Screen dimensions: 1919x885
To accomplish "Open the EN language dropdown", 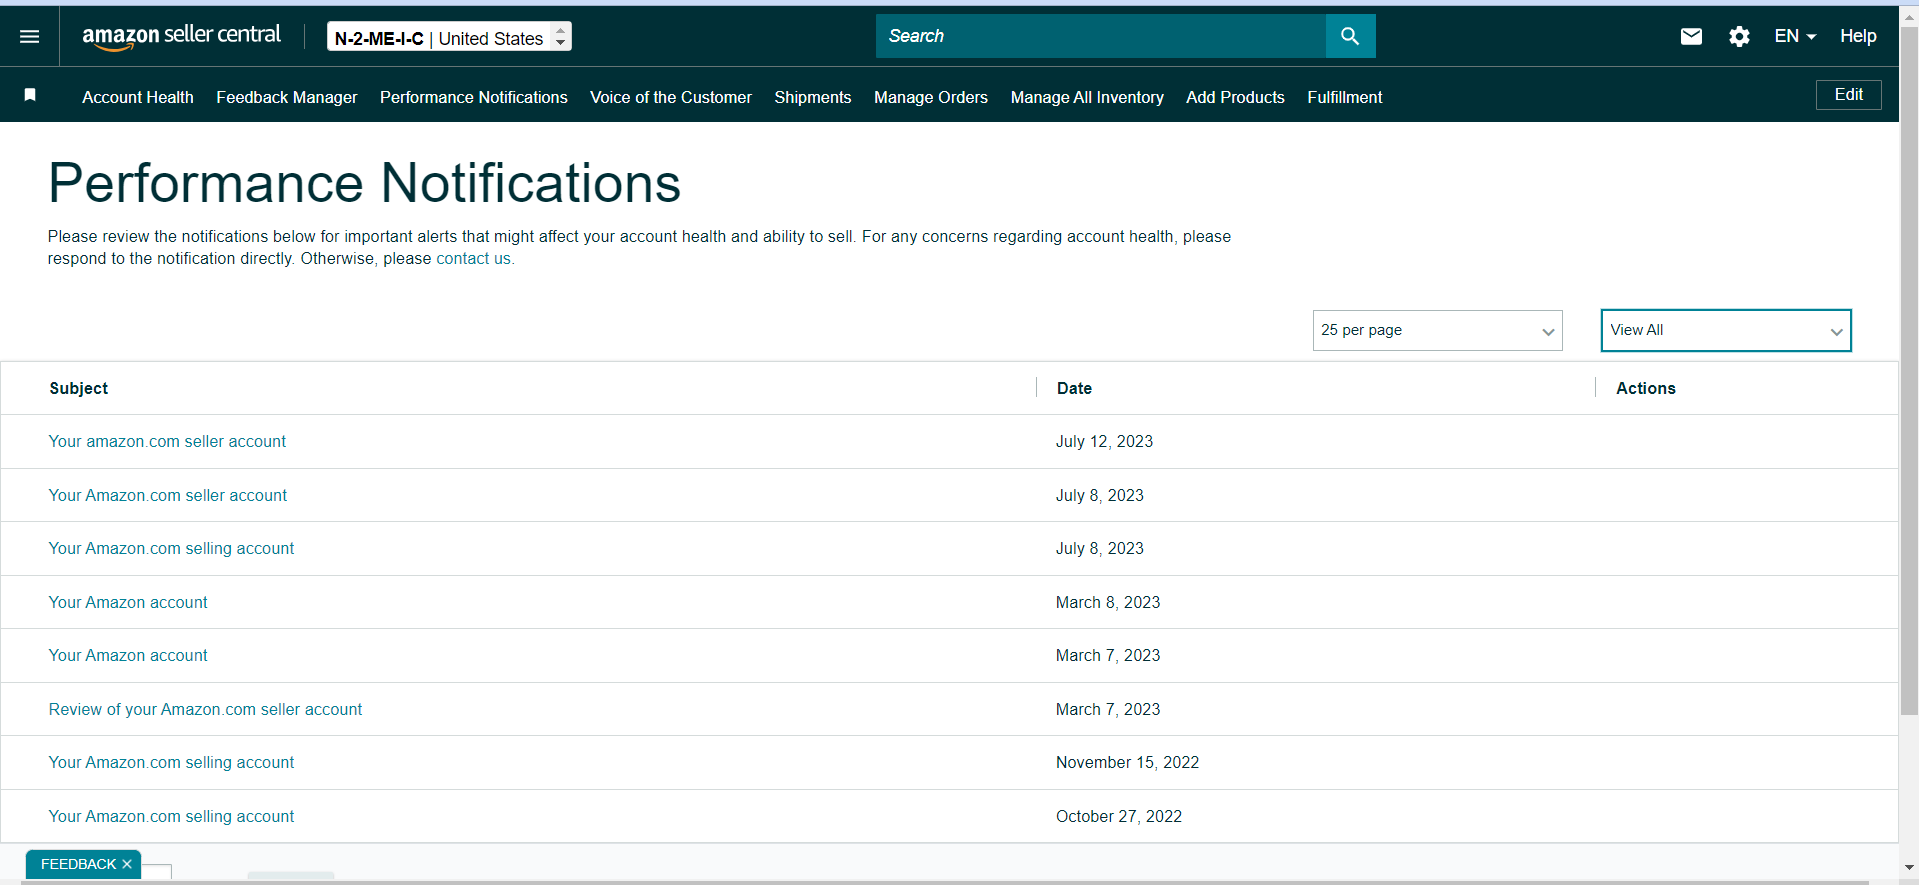I will (x=1795, y=36).
